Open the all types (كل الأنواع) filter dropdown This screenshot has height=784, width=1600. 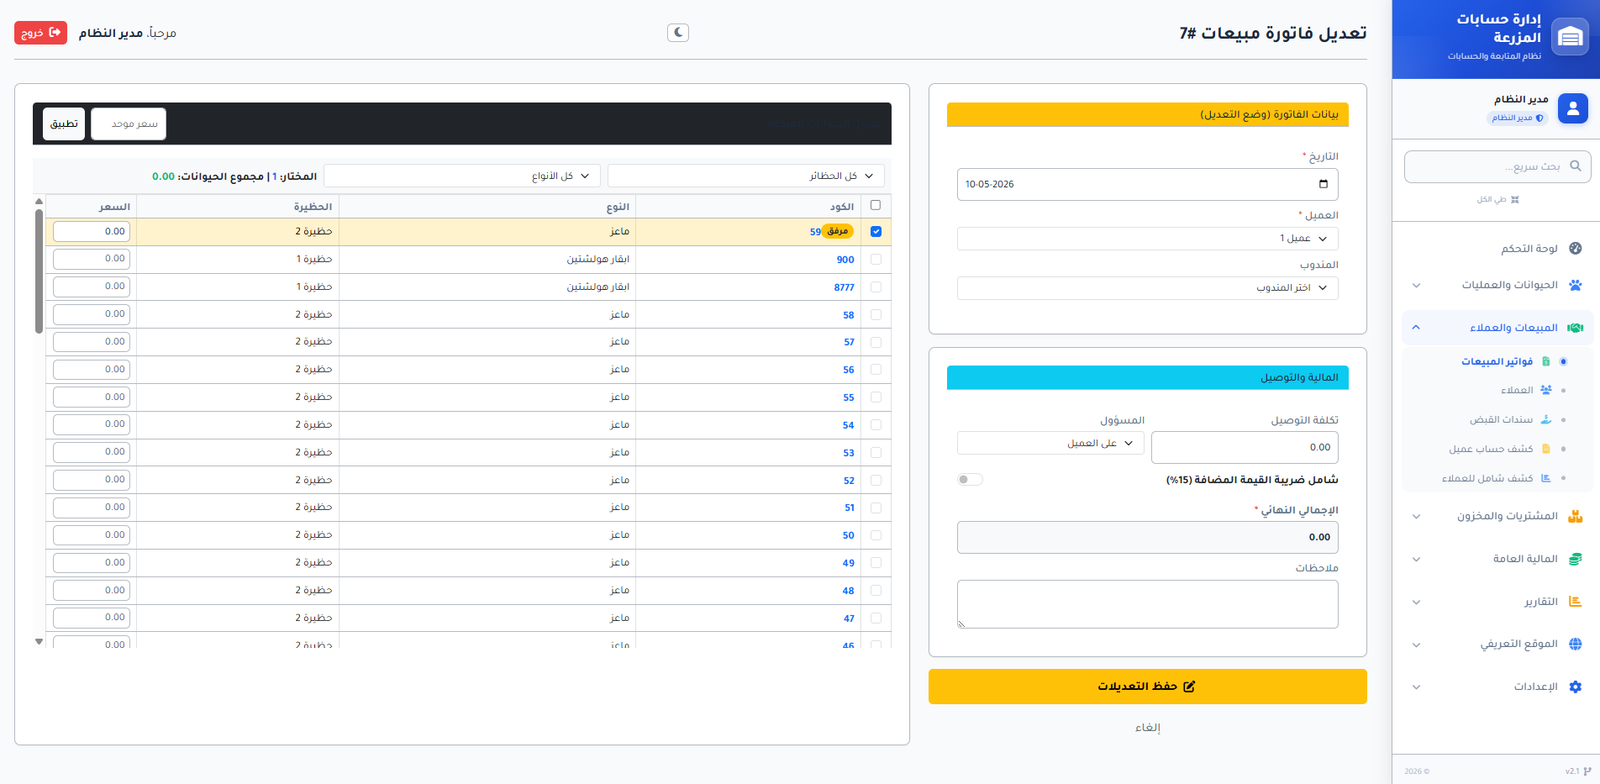[463, 176]
